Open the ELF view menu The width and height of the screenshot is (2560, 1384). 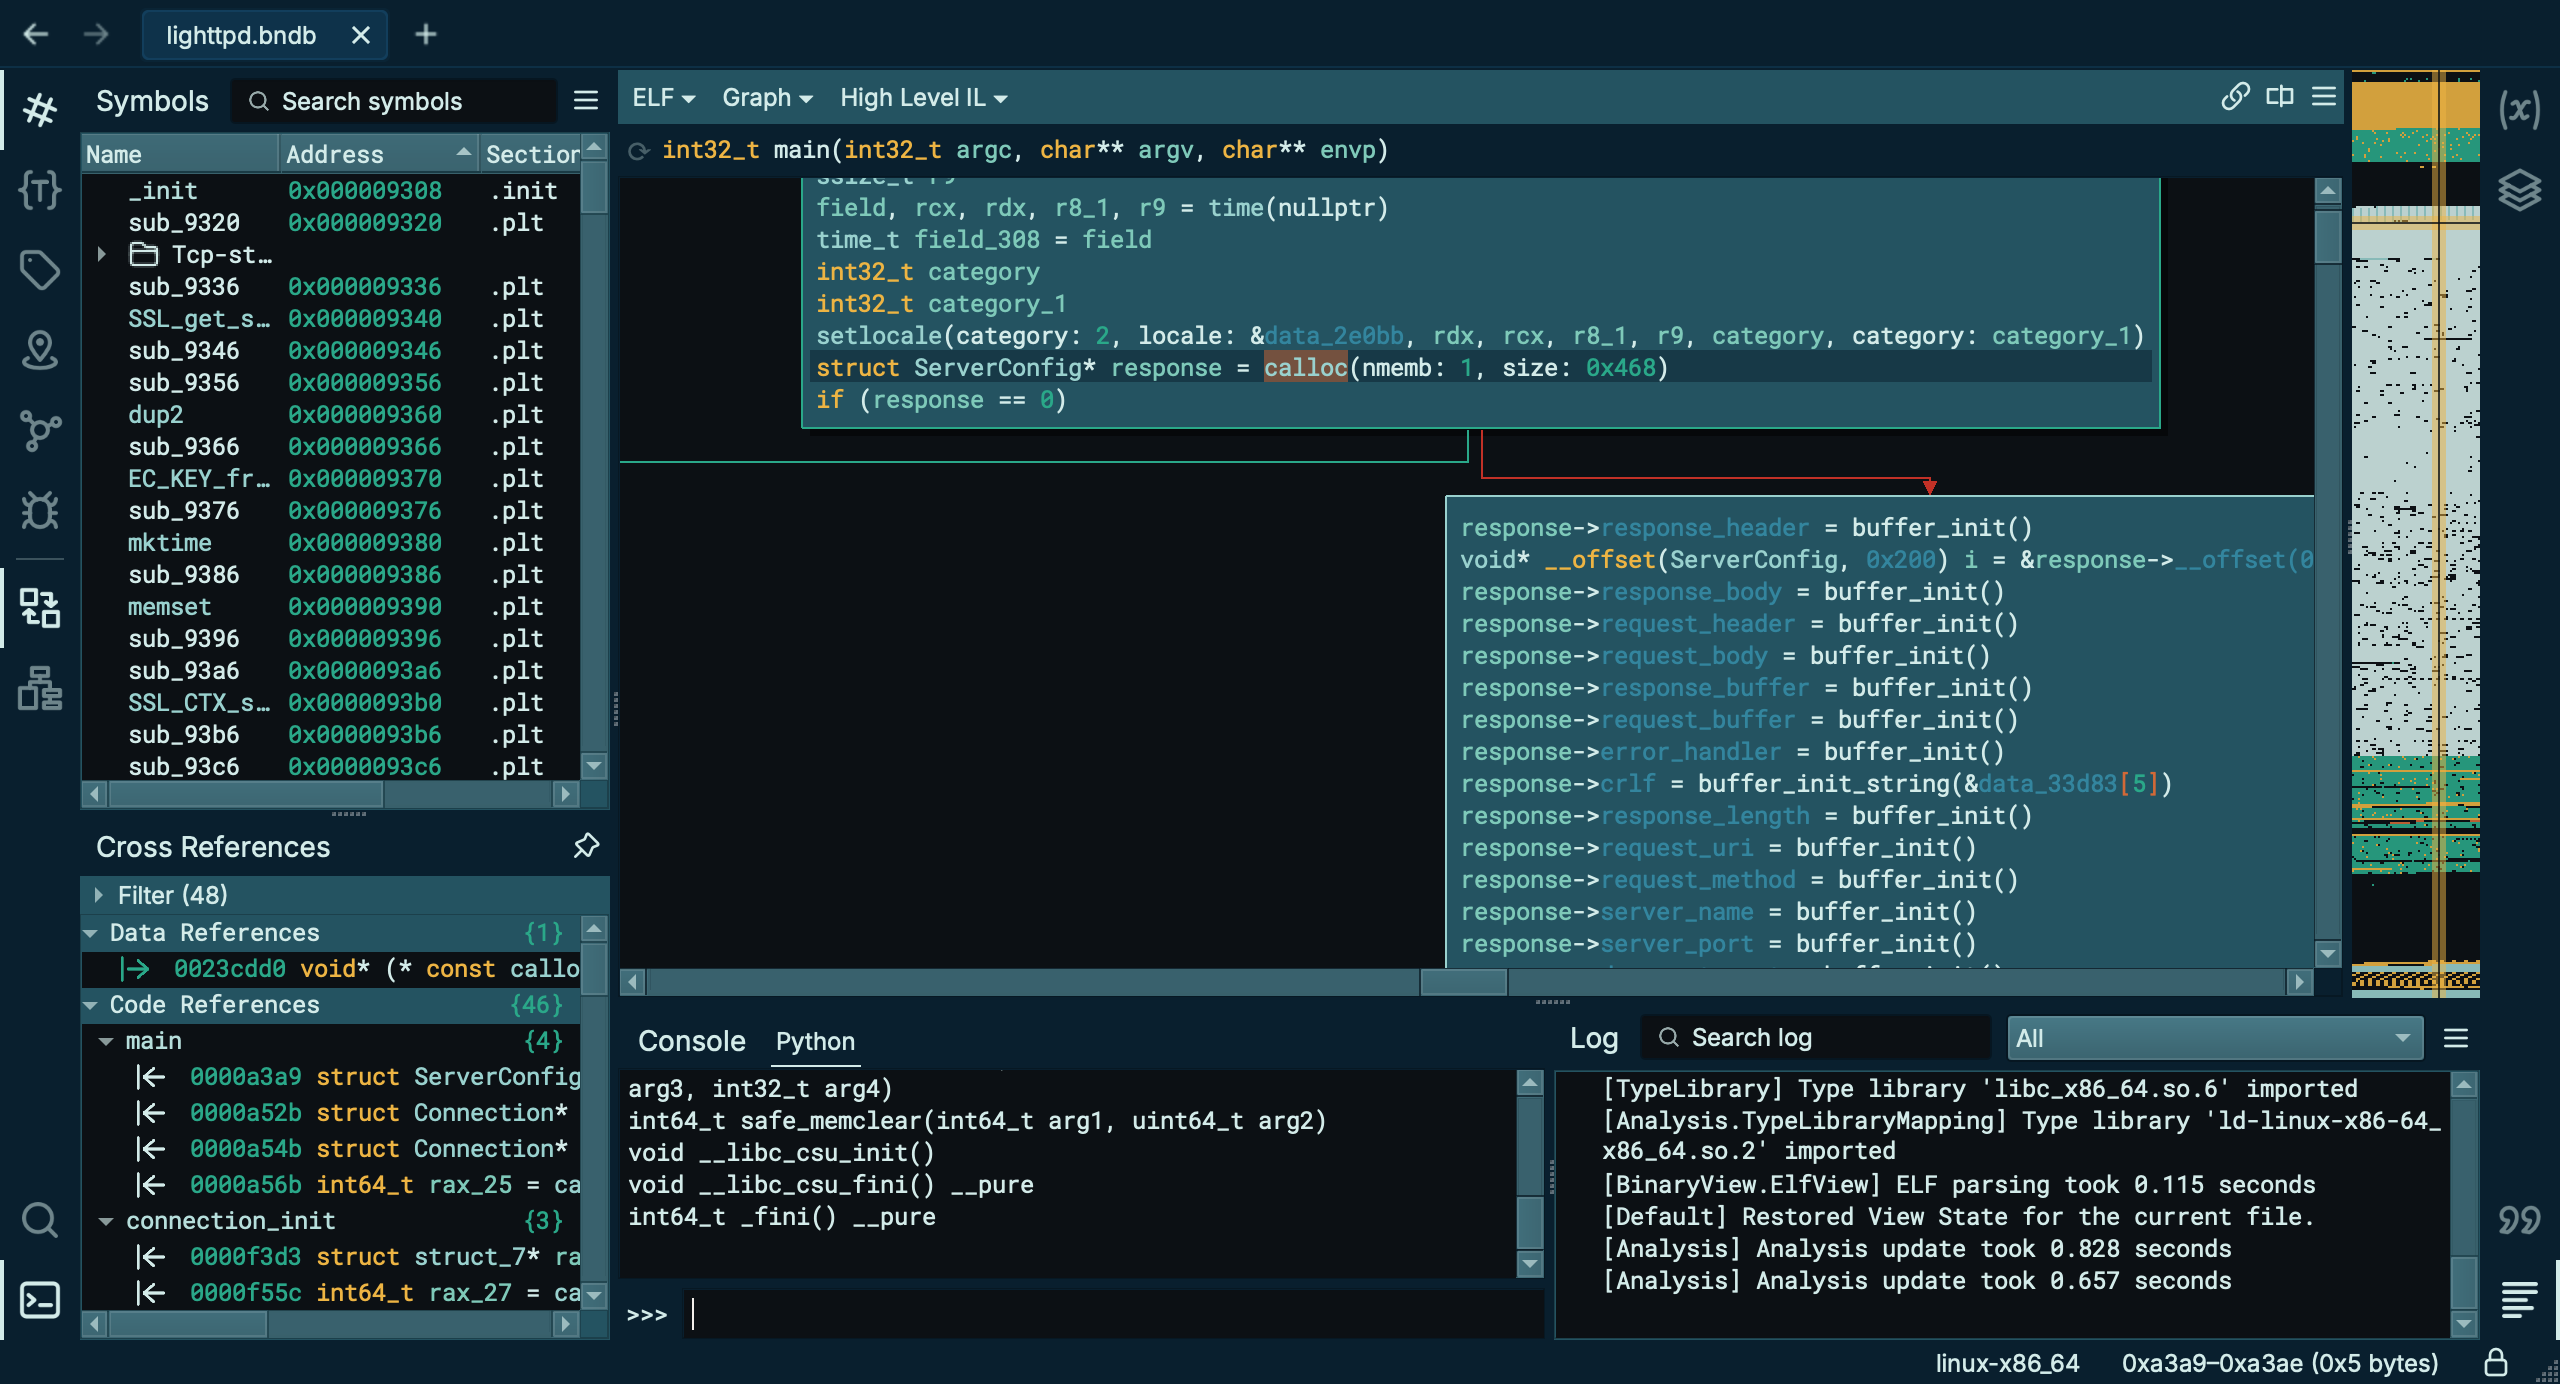coord(663,98)
